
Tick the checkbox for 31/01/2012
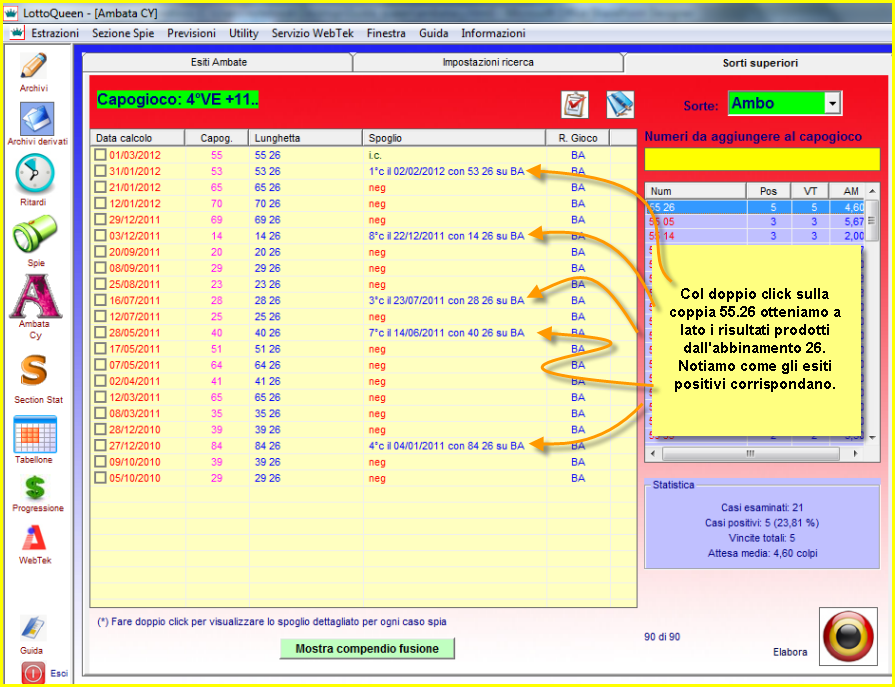coord(100,171)
